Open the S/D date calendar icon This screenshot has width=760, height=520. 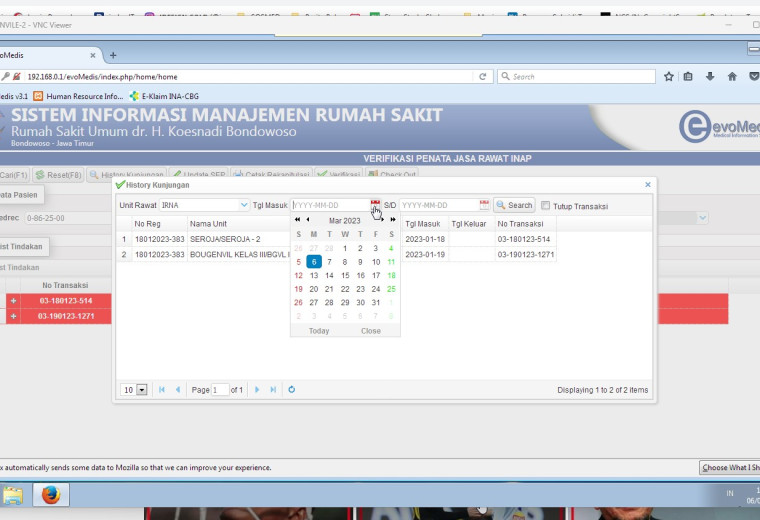click(484, 205)
